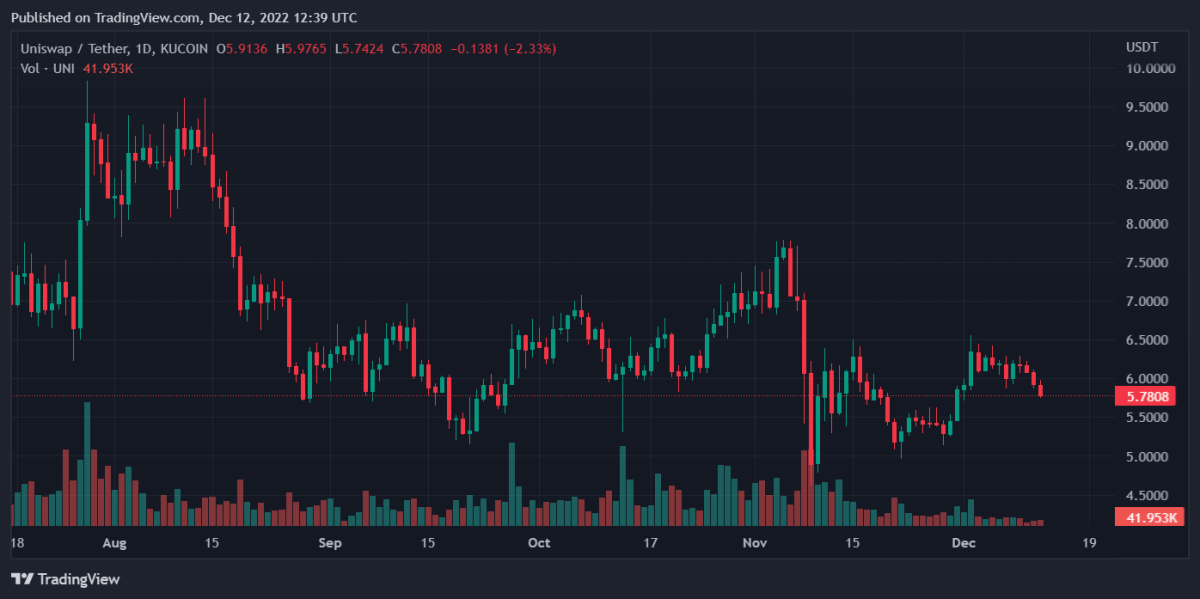Click the 7.0000 price scale label
The image size is (1200, 599).
(x=1149, y=301)
